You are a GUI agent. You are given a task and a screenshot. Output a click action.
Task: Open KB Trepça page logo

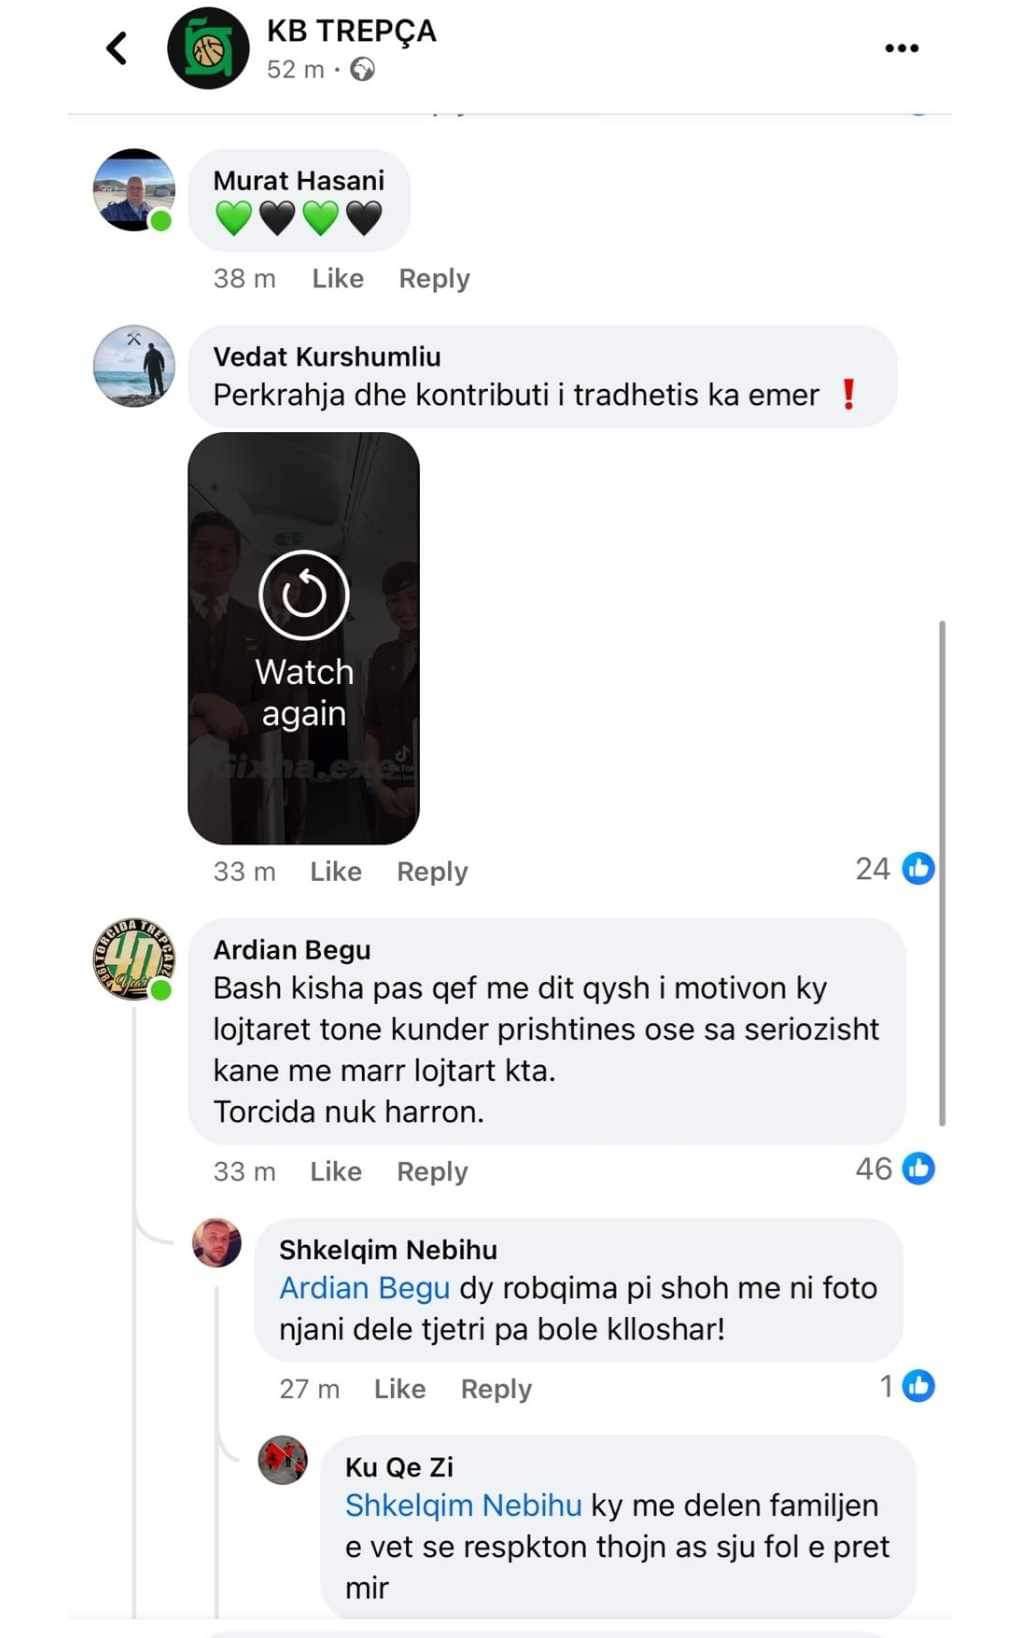[x=208, y=48]
